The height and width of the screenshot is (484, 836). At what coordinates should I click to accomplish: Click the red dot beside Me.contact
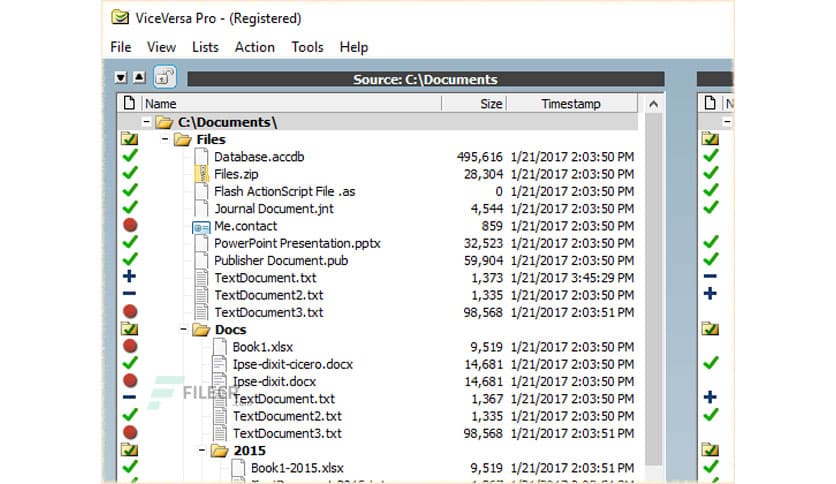(130, 225)
